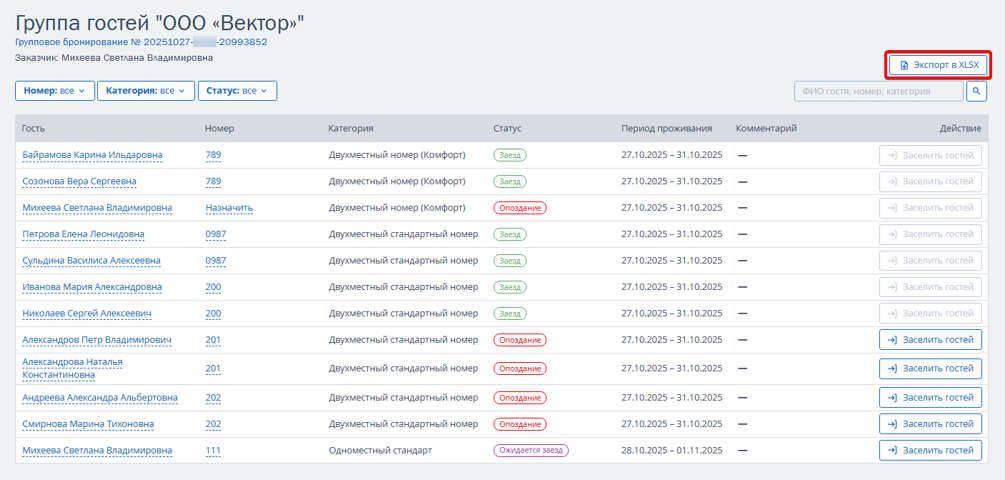
Task: Open guest Байрамова Карина Ильдаровна
Action: 92,155
